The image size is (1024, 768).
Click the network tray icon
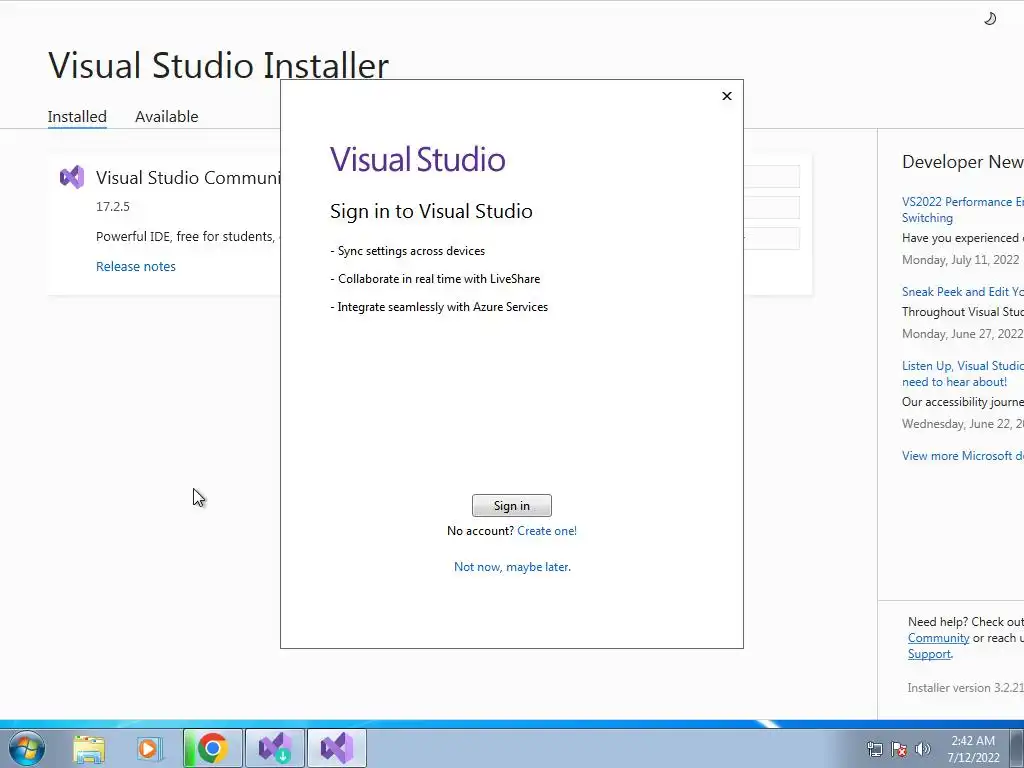[874, 749]
